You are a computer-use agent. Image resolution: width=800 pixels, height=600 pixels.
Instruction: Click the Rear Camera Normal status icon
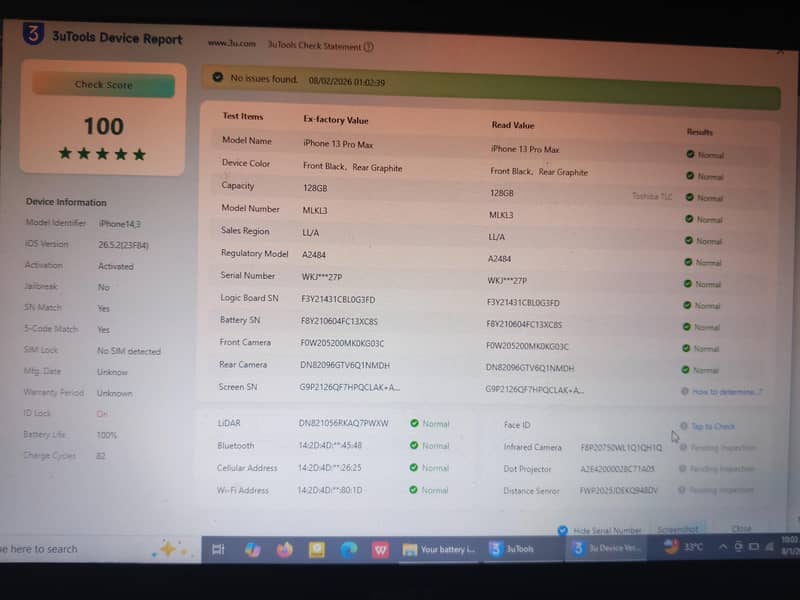[x=685, y=369]
